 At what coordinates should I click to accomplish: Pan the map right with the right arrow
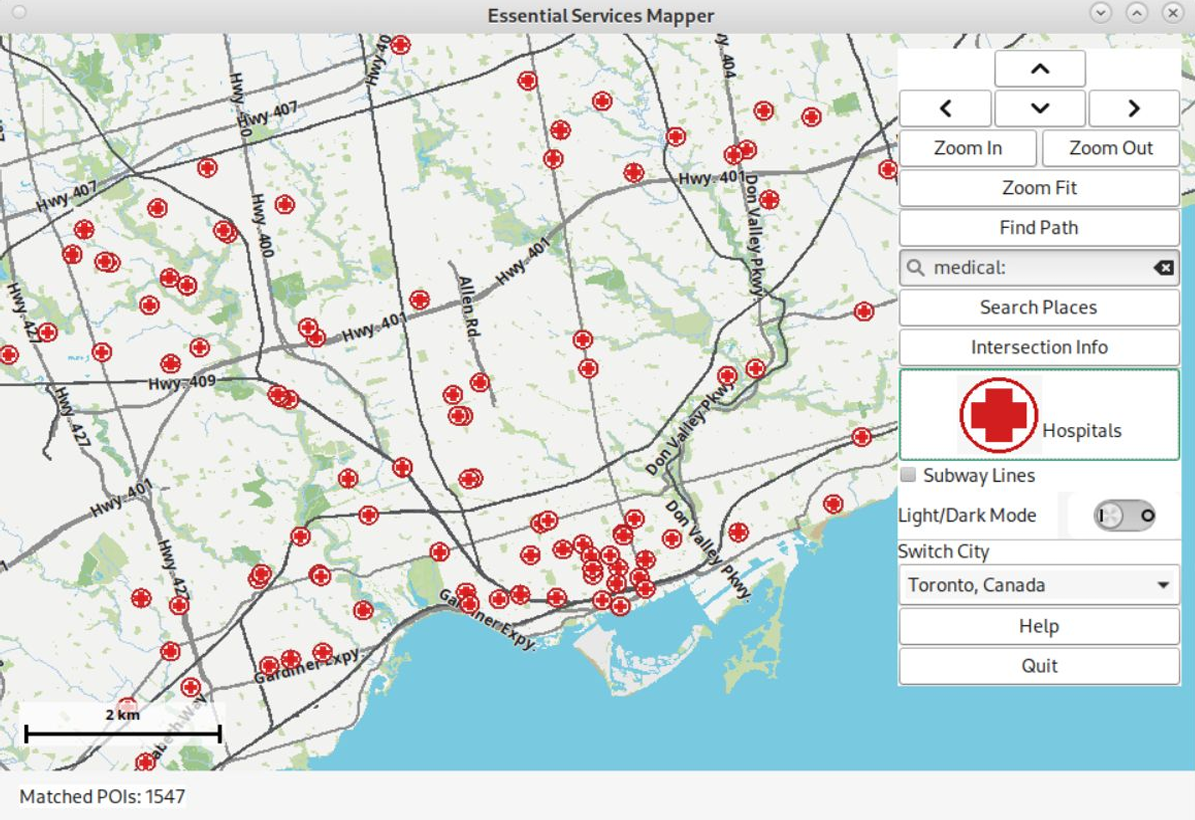[x=1134, y=108]
